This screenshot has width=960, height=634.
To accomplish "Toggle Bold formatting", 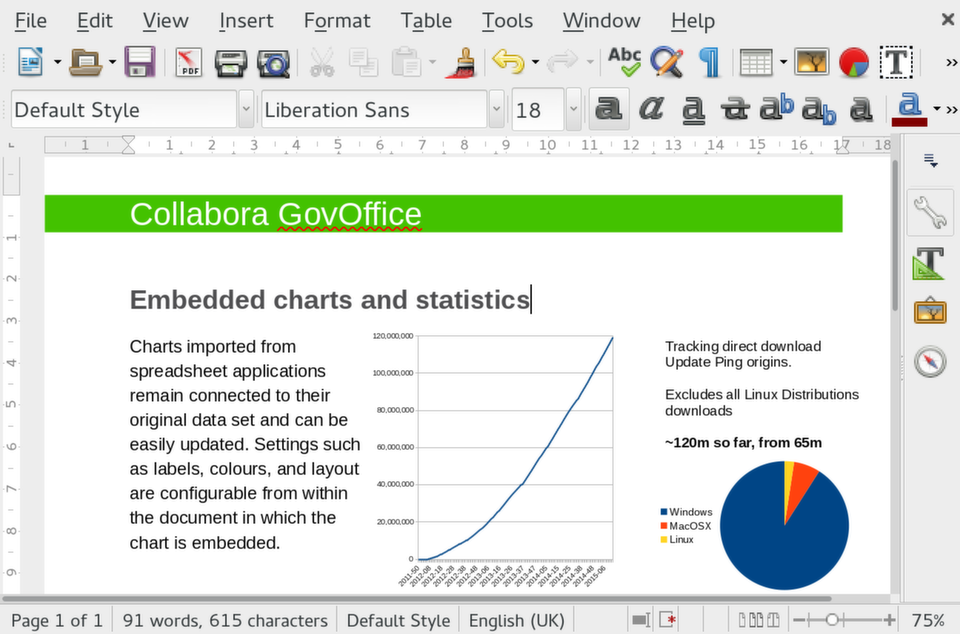I will click(x=609, y=109).
